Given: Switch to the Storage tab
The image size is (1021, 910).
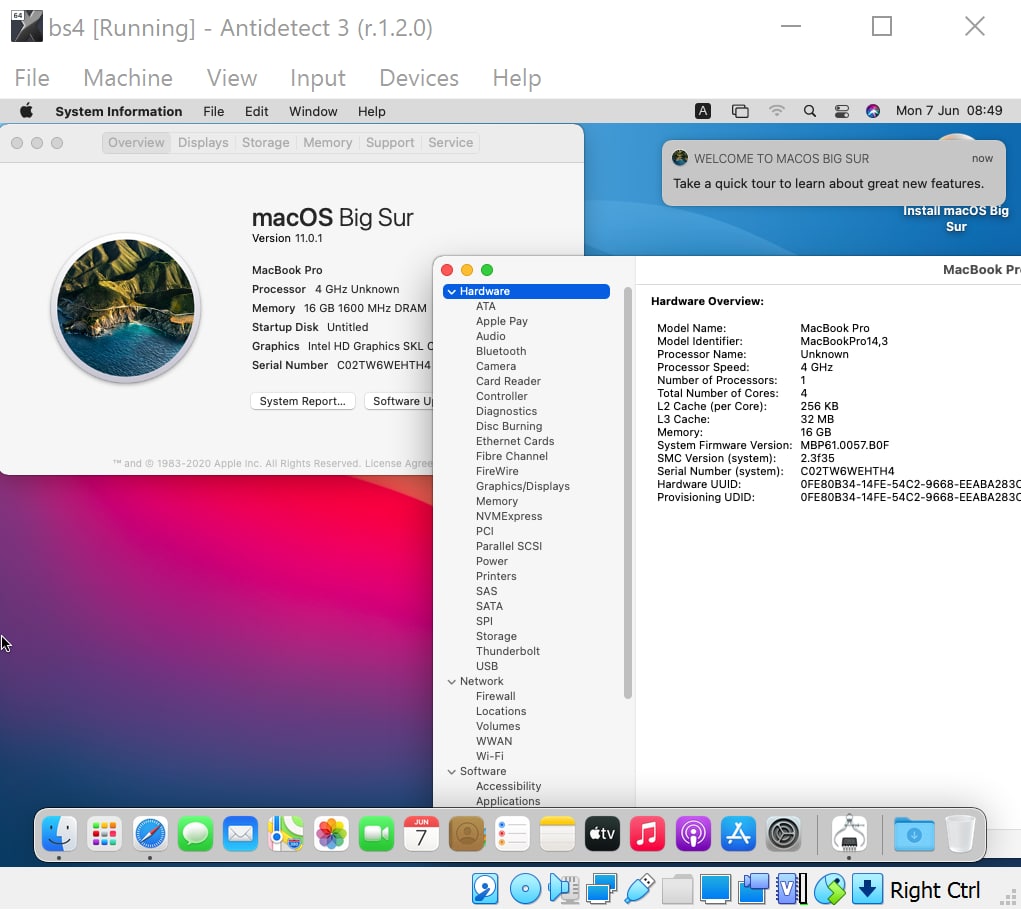Looking at the screenshot, I should click(x=266, y=143).
